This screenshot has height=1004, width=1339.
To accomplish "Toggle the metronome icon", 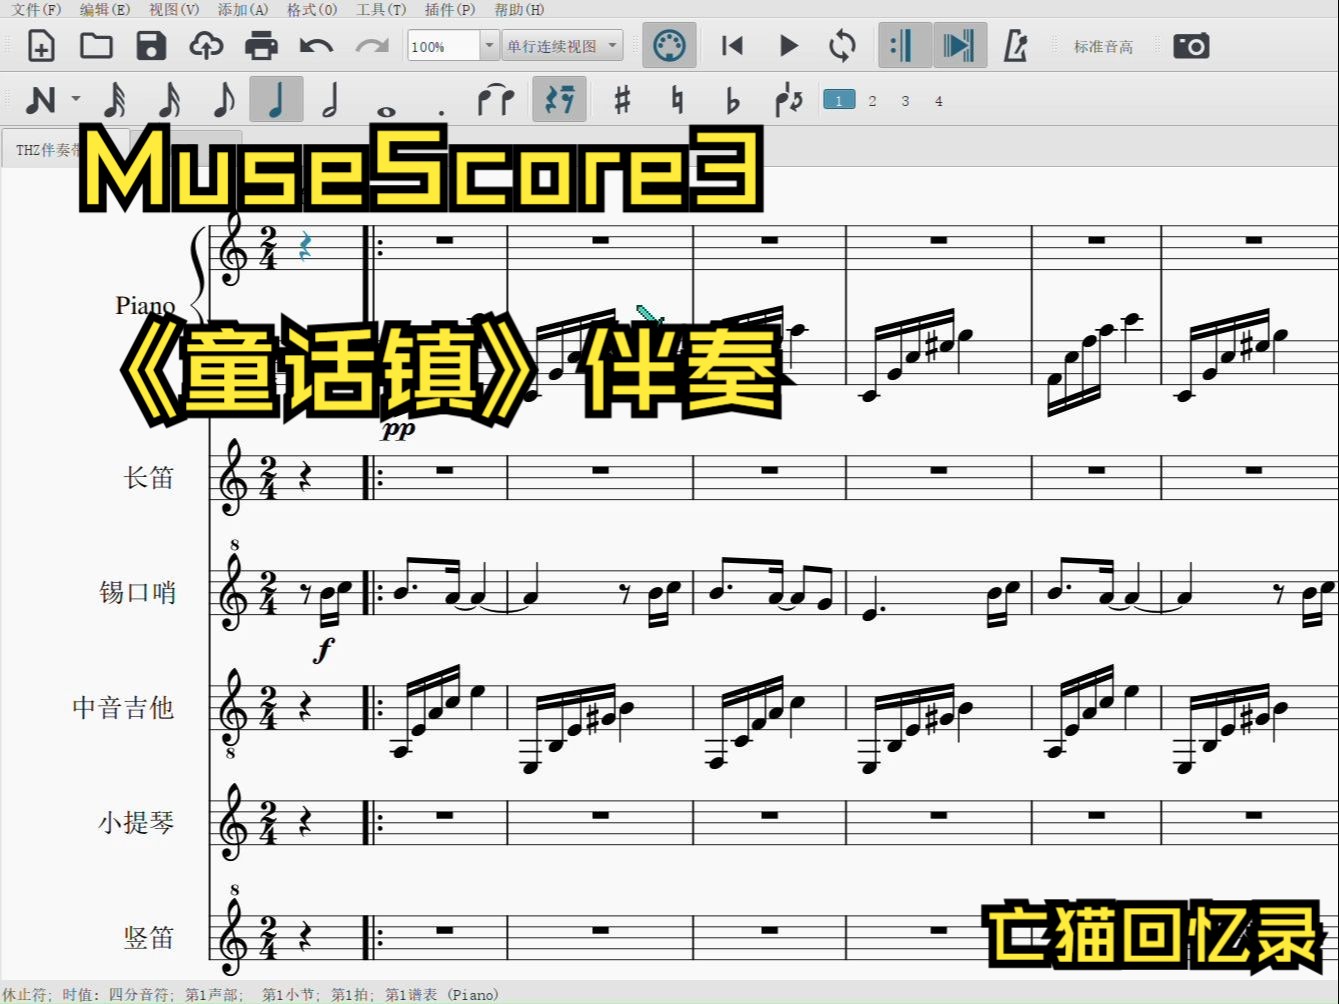I will click(x=1016, y=46).
